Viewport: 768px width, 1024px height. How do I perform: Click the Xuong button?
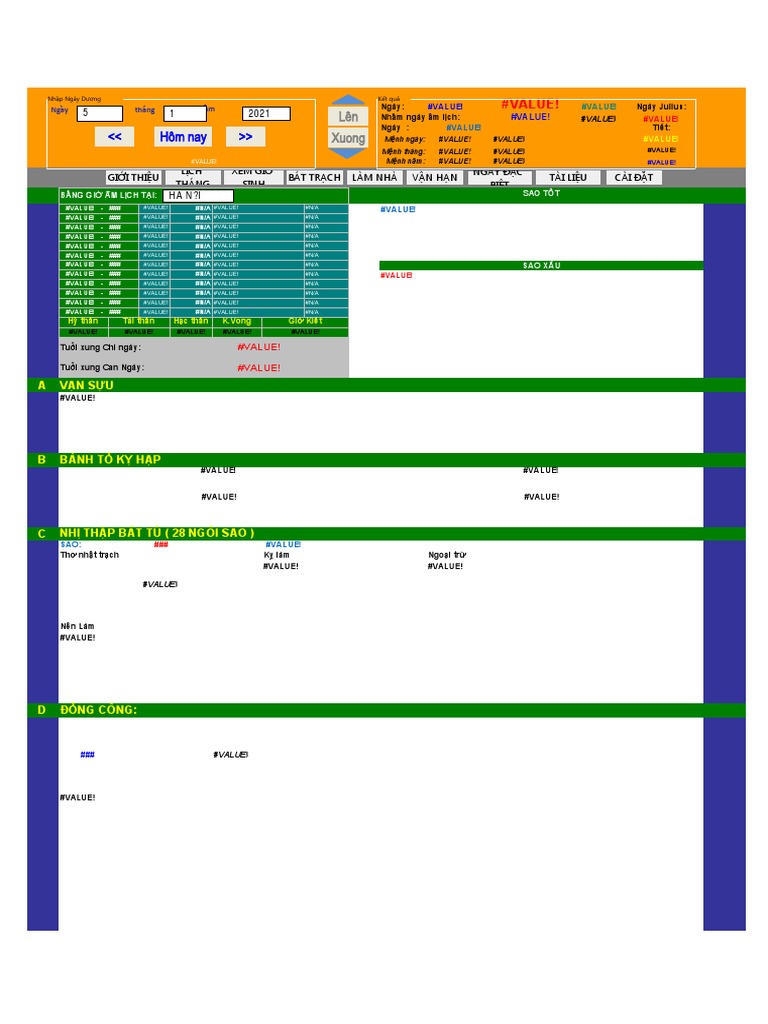tap(348, 138)
